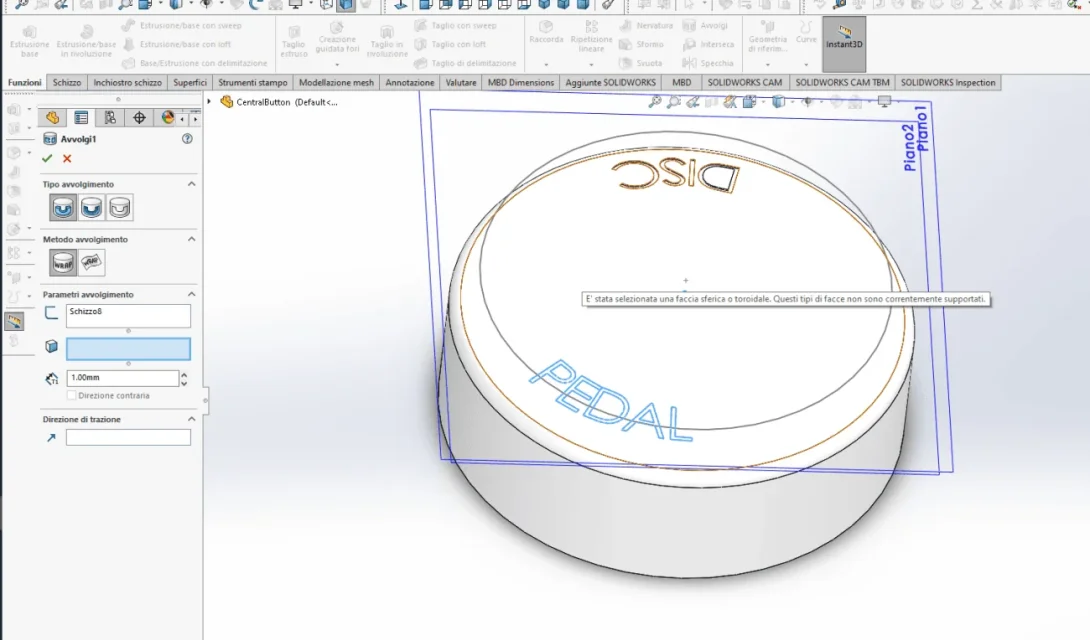Expand the CentralButton tree node
The height and width of the screenshot is (640, 1090).
coord(209,101)
